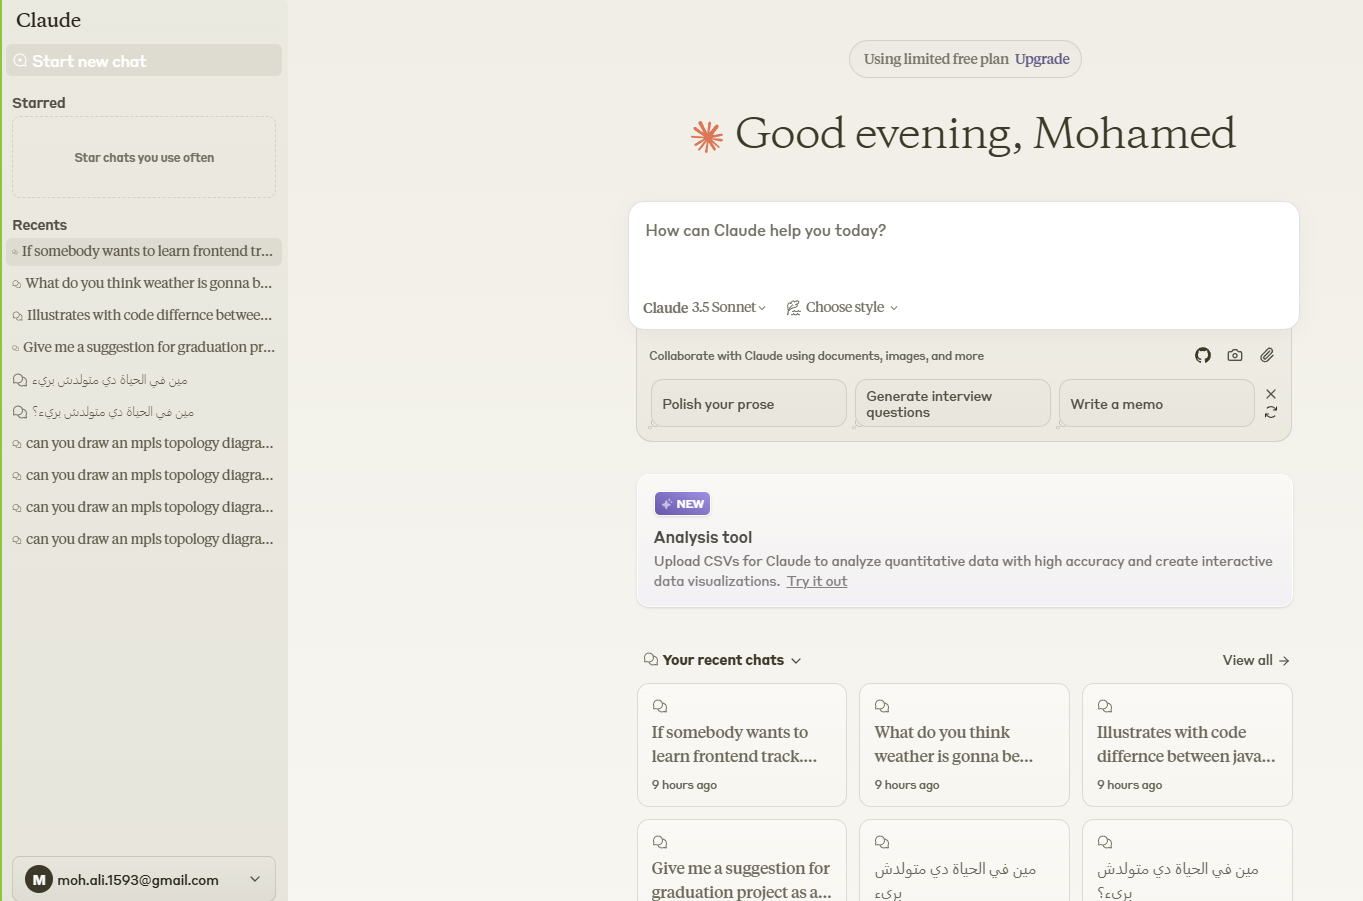
Task: Start a new chat
Action: [x=144, y=61]
